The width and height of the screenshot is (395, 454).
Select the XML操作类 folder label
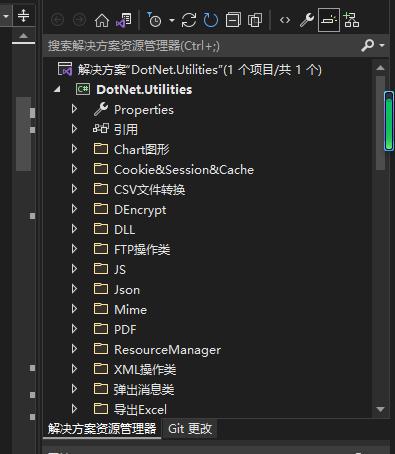[x=145, y=370]
